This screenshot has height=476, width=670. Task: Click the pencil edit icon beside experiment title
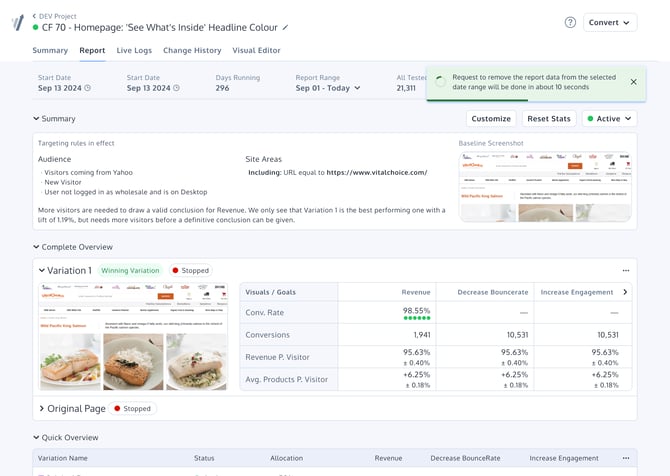point(285,28)
